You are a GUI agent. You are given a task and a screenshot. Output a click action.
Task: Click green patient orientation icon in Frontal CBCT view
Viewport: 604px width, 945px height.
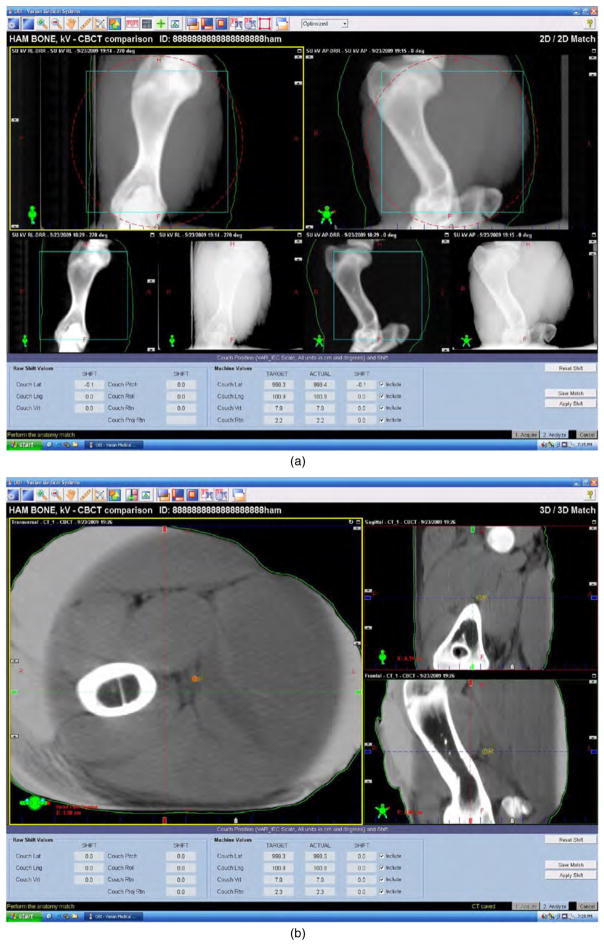click(x=381, y=808)
